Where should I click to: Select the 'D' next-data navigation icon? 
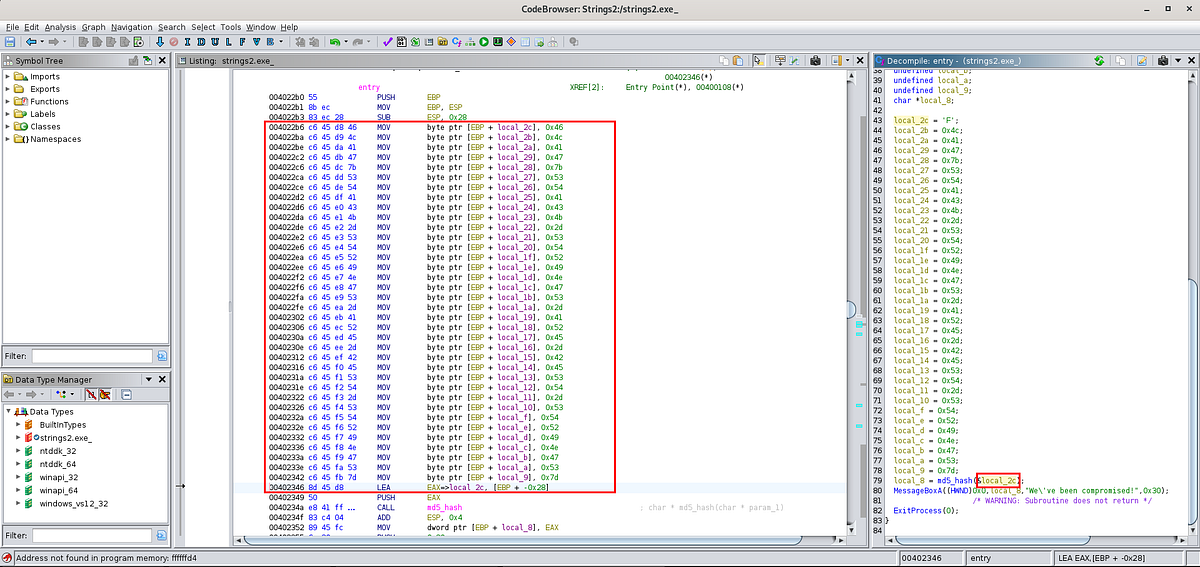[x=201, y=42]
